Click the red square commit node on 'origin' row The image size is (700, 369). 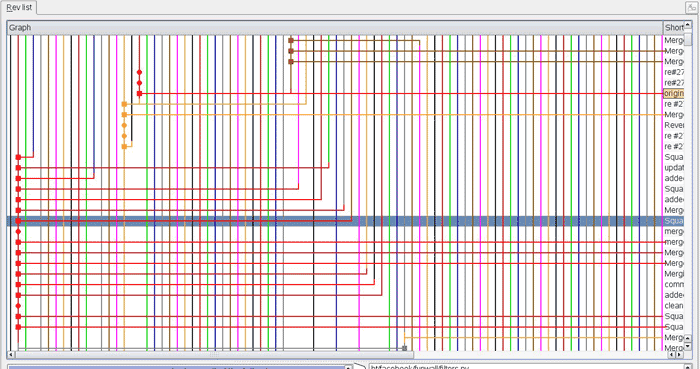139,94
